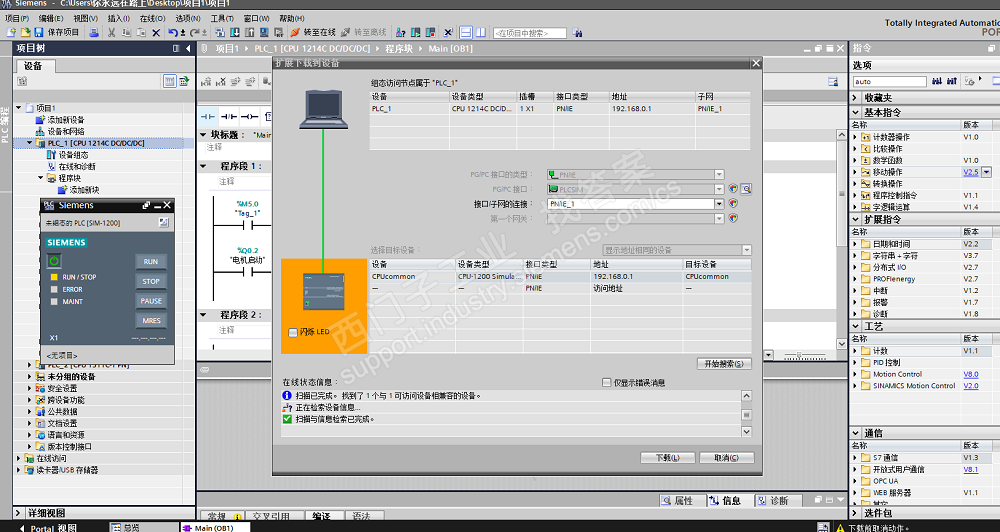Click the open project folder icon
Screen dimensions: 1000x532
[x=26, y=33]
